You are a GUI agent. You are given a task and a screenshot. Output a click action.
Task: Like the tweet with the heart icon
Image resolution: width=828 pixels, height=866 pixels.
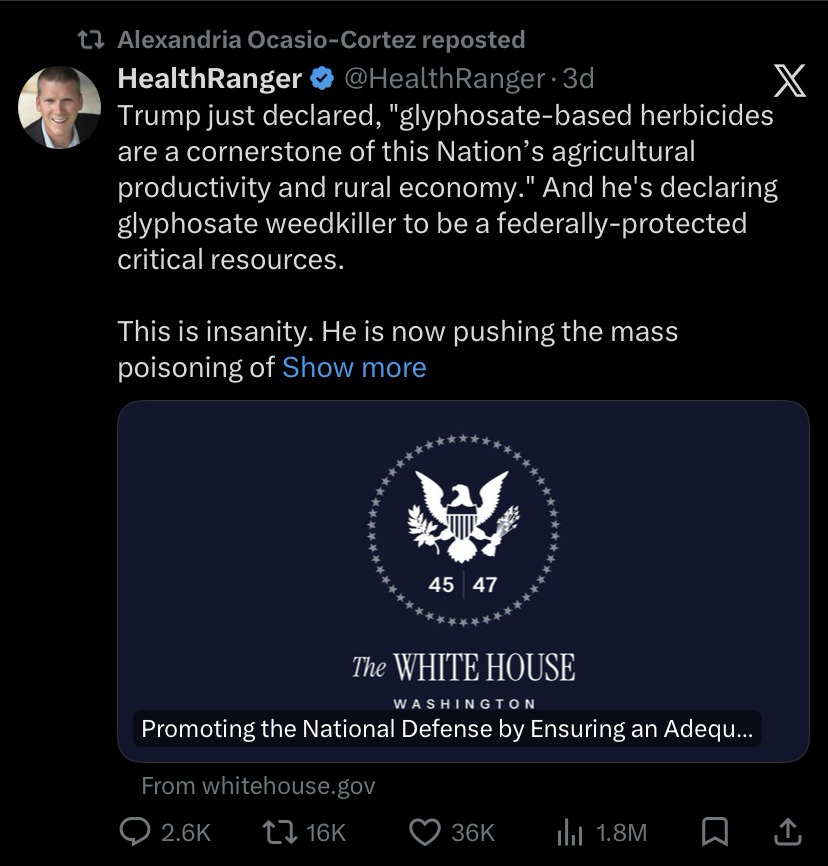tap(424, 831)
